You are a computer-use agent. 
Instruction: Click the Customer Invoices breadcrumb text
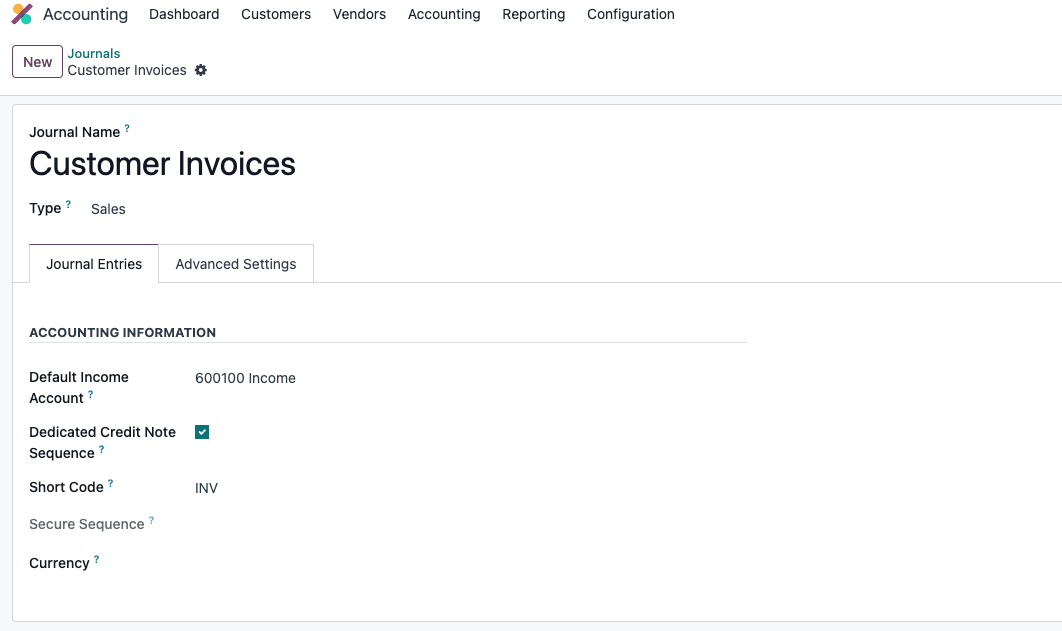(x=127, y=70)
